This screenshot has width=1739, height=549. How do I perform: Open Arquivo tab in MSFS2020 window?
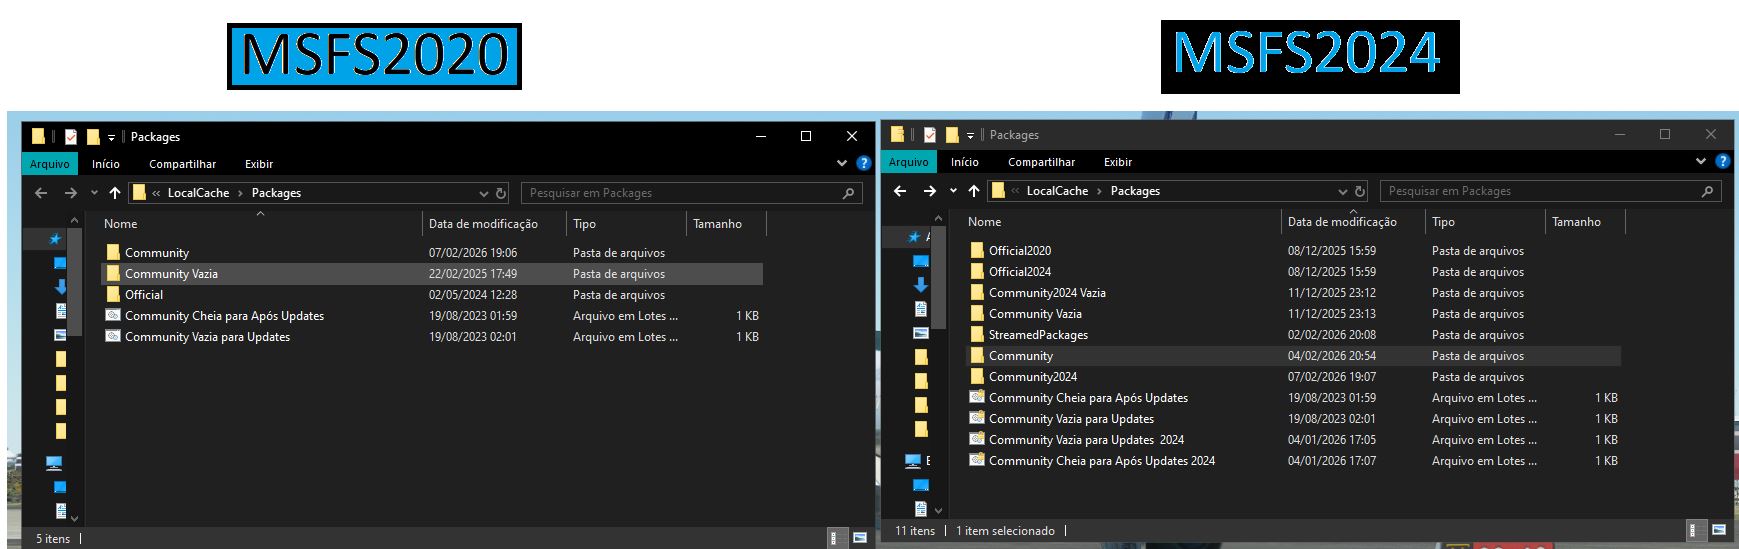pos(50,164)
